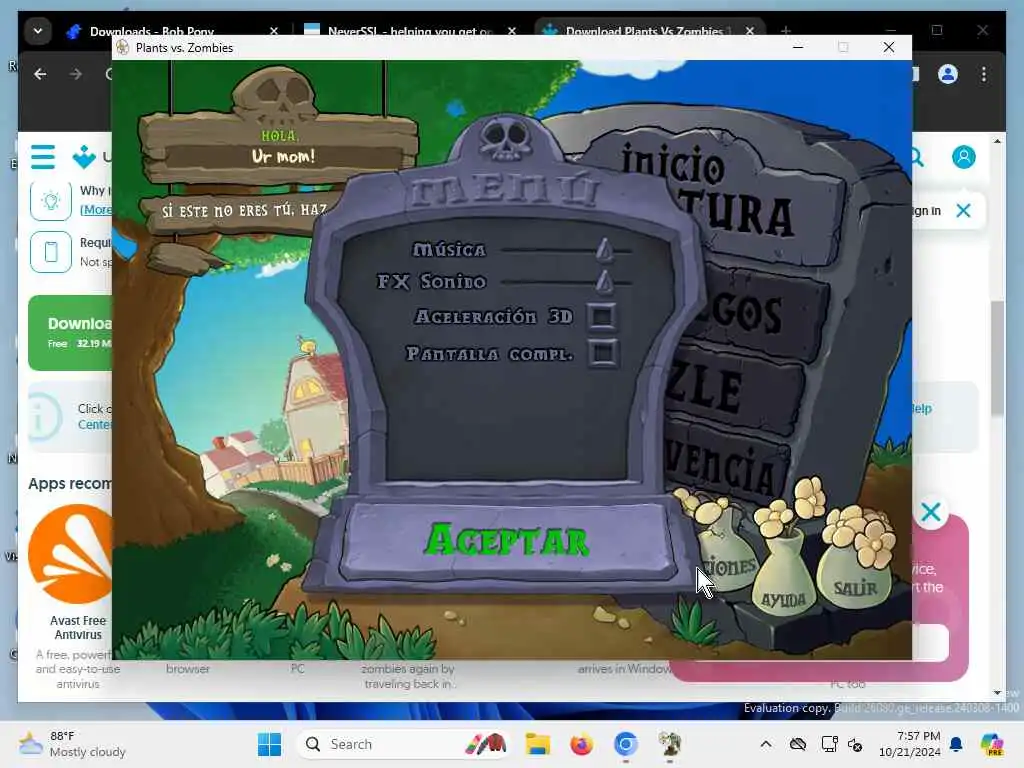Close the pink popup banner

point(931,512)
